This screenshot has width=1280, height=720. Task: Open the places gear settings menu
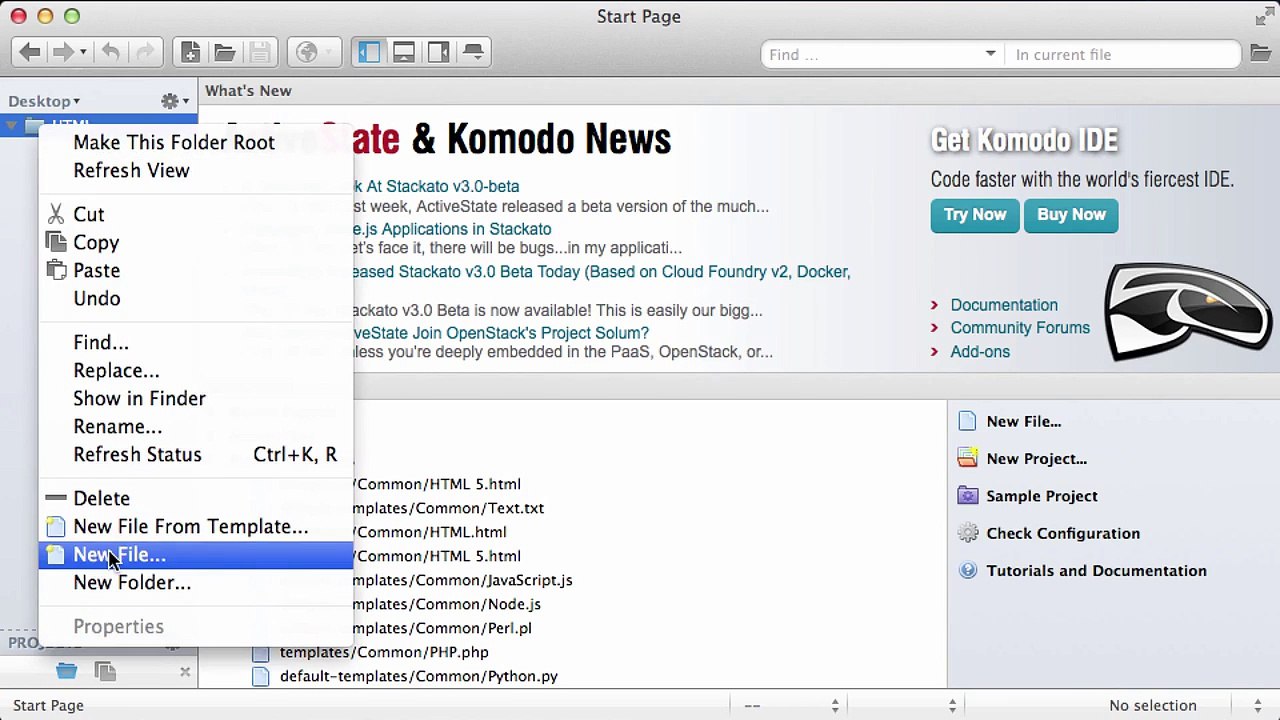[x=175, y=100]
